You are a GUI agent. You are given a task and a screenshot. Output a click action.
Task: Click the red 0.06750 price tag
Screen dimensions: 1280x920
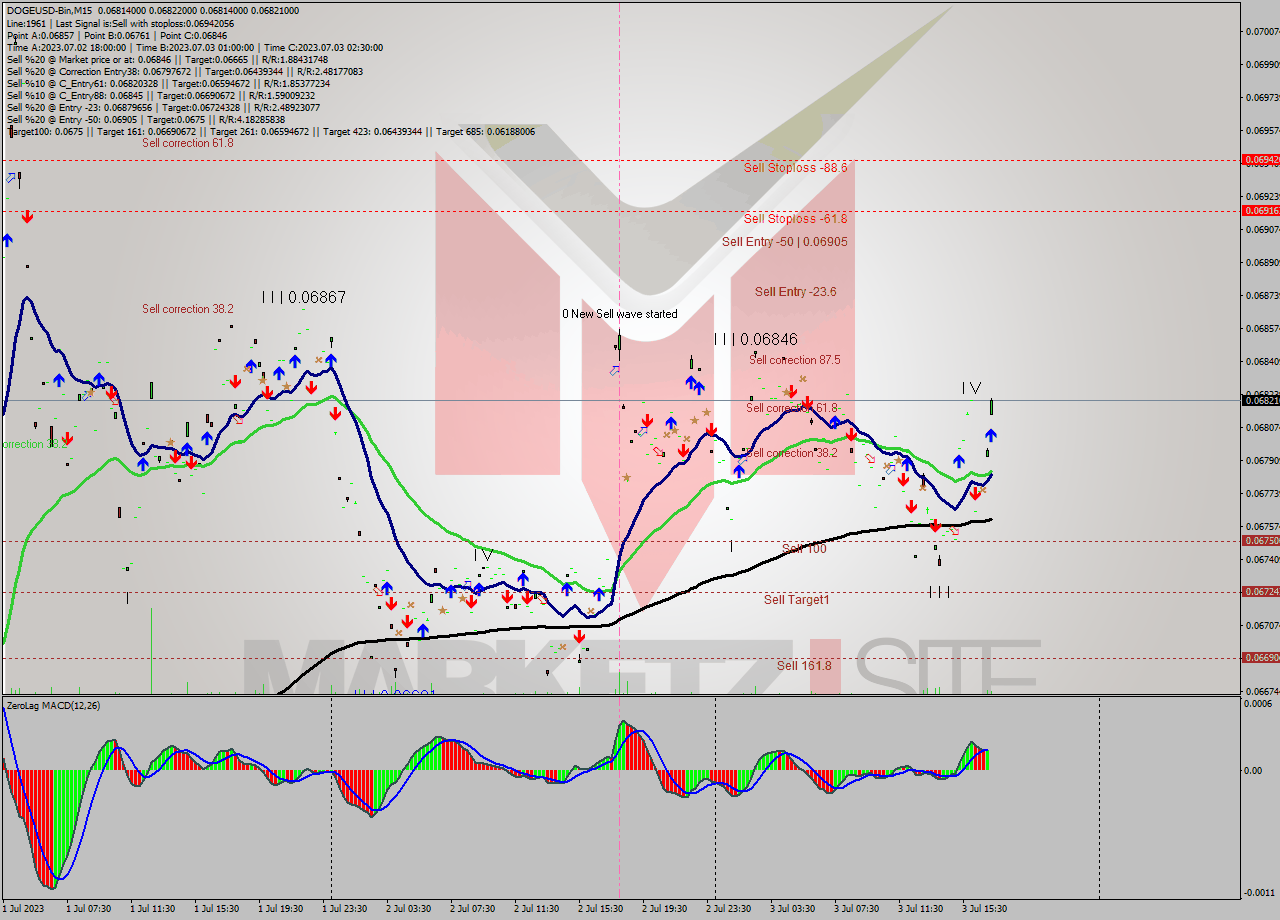1259,540
